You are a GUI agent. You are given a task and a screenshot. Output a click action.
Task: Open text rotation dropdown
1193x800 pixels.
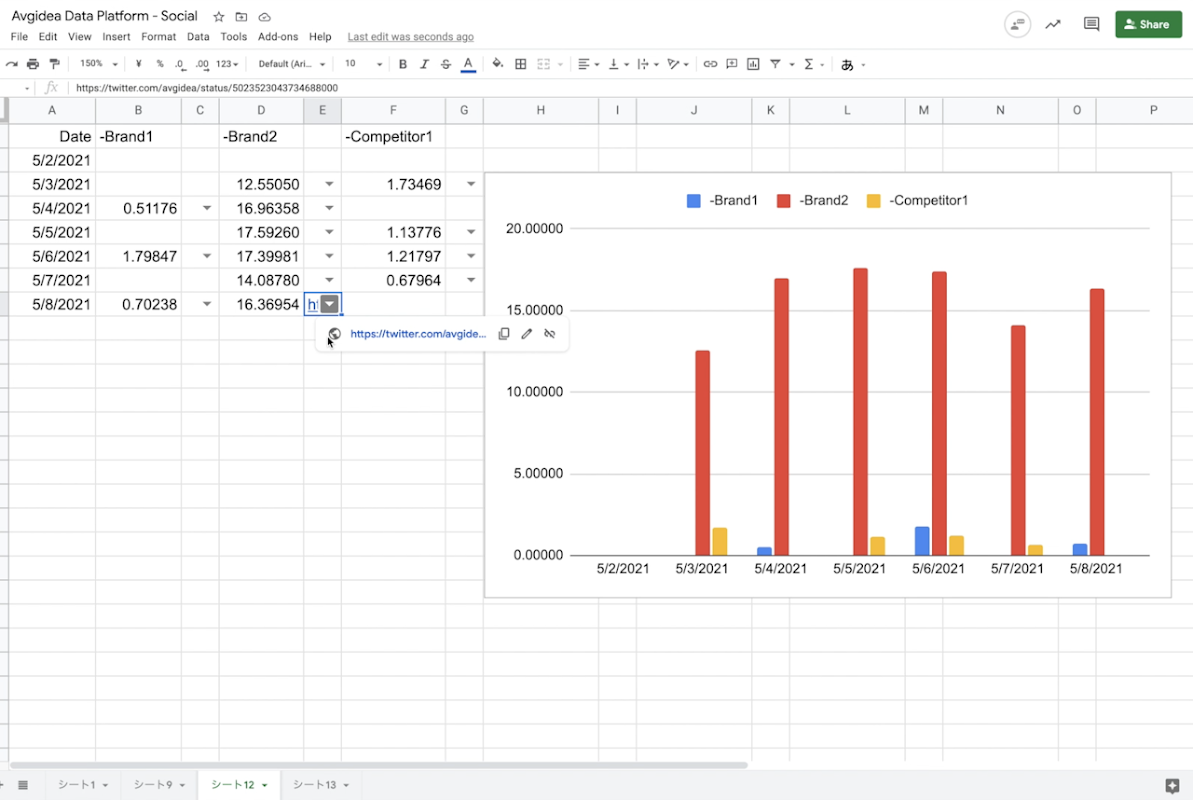point(678,64)
